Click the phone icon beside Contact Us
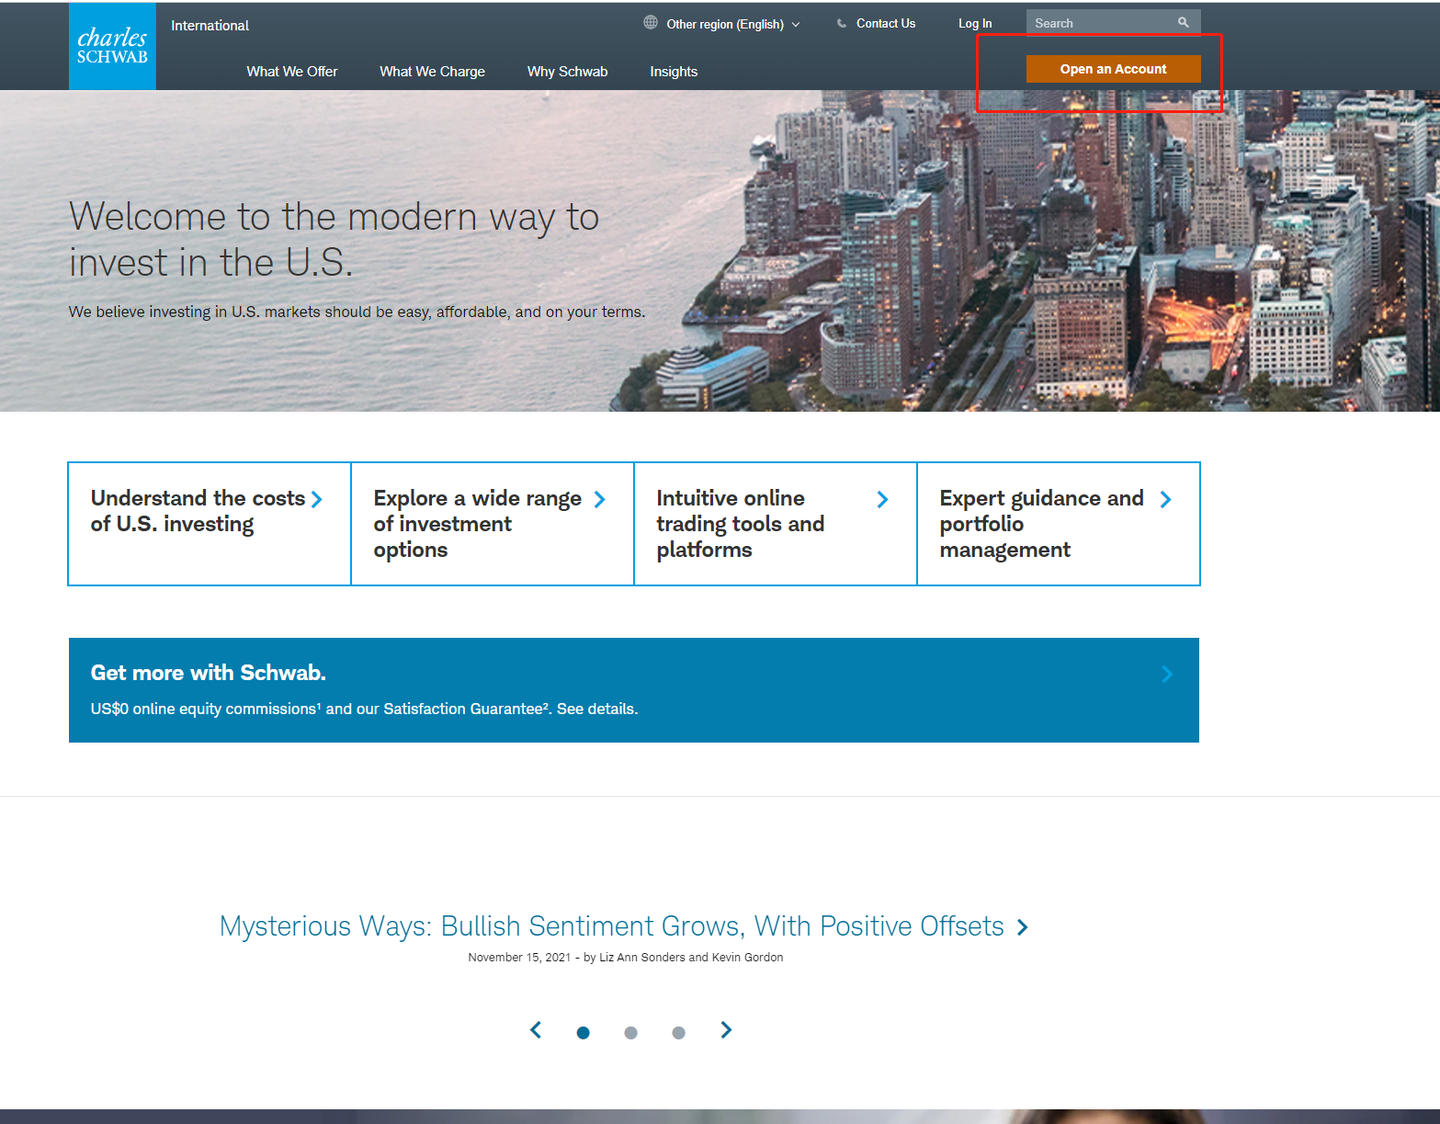1440x1124 pixels. click(842, 23)
